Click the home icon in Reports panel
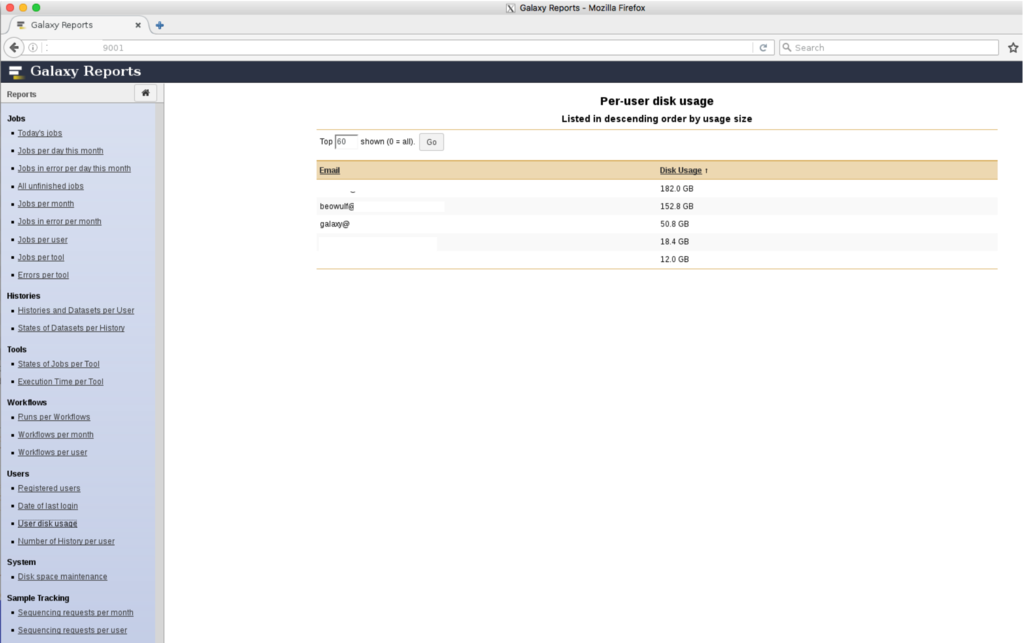The height and width of the screenshot is (643, 1023). pyautogui.click(x=145, y=93)
